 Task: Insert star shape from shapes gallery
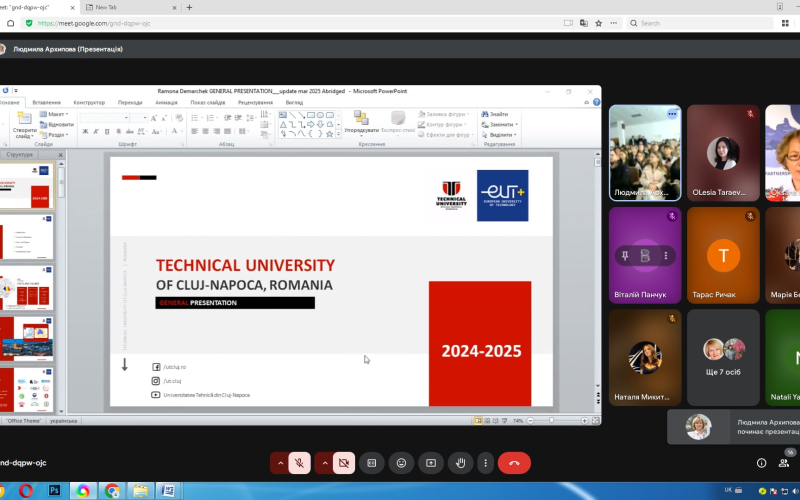click(330, 134)
